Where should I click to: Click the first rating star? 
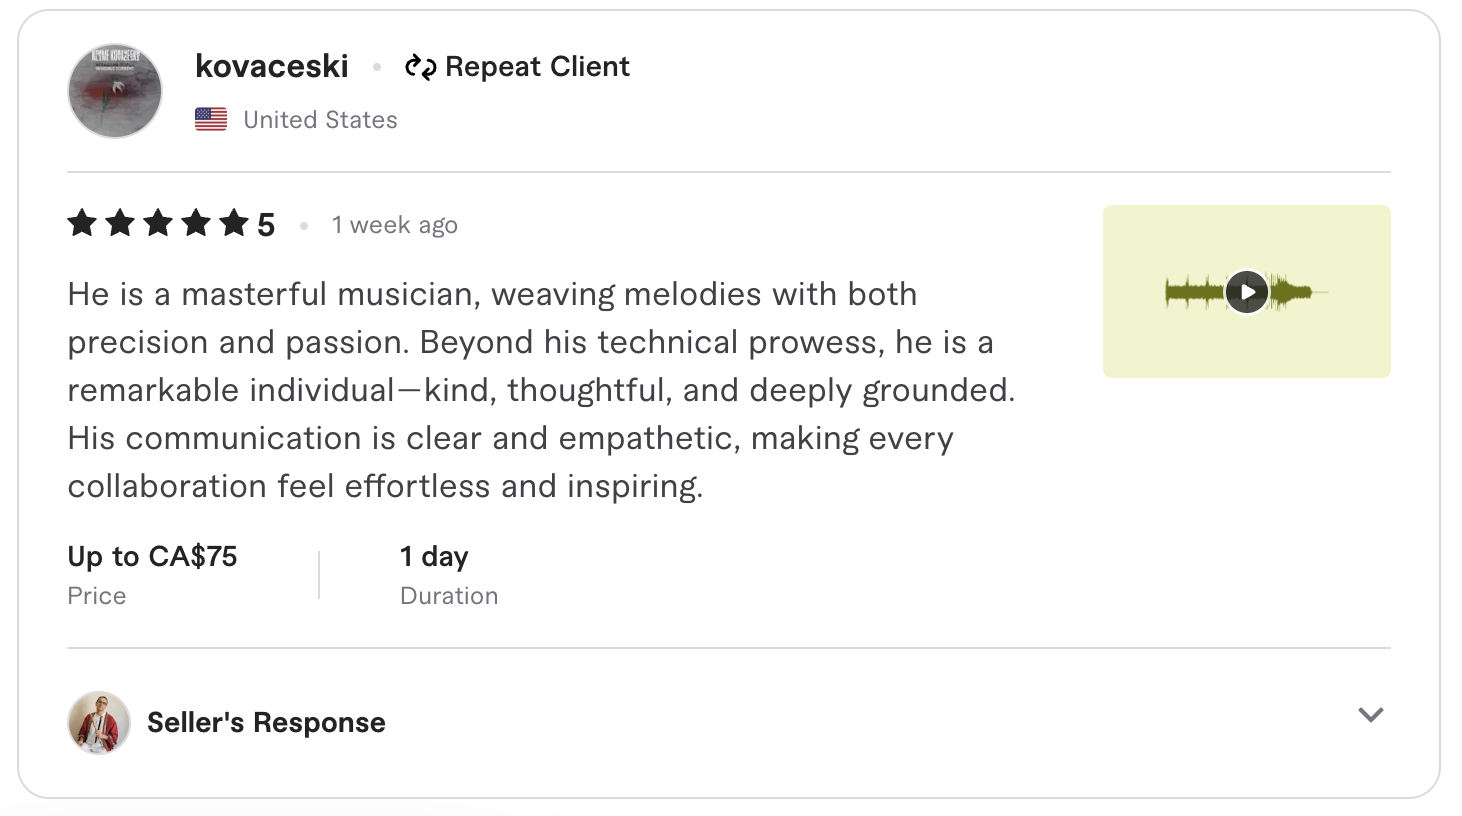tap(82, 223)
